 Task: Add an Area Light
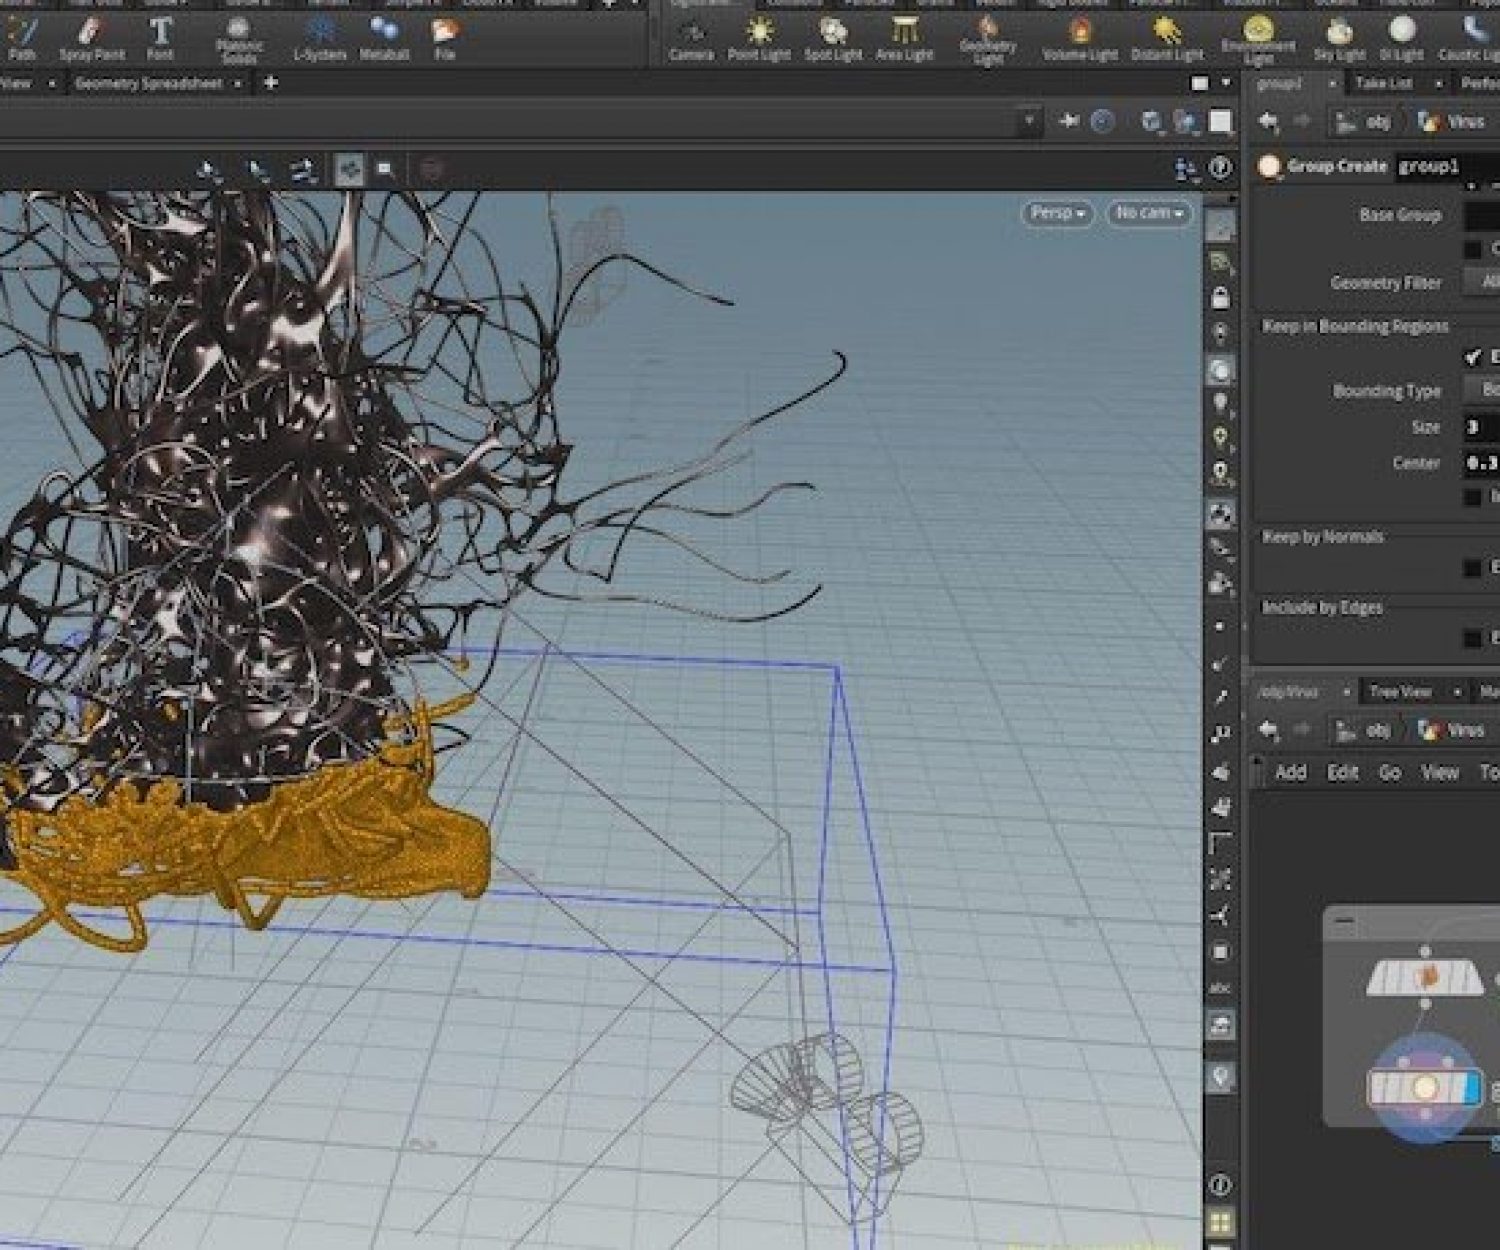coord(904,37)
